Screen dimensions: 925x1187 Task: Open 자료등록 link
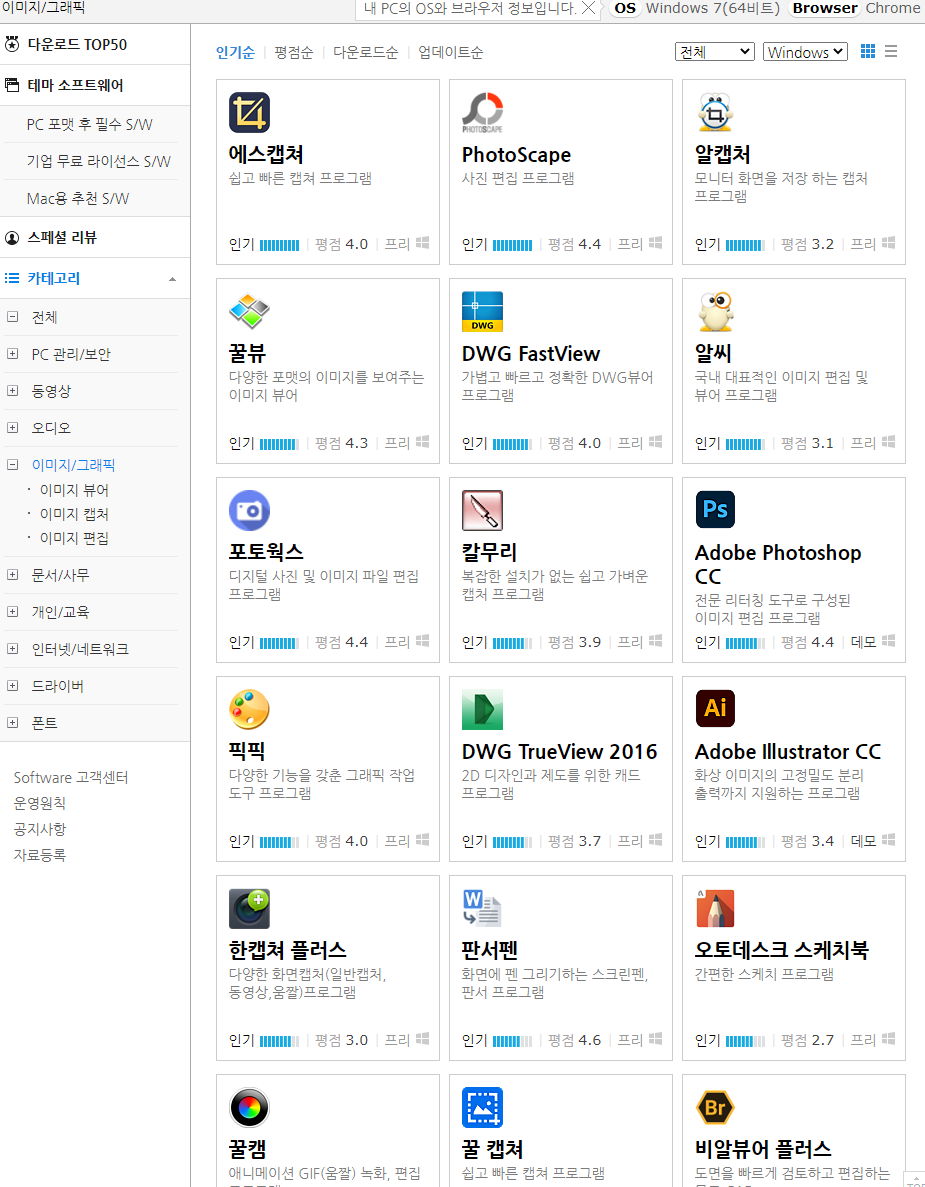click(x=39, y=855)
